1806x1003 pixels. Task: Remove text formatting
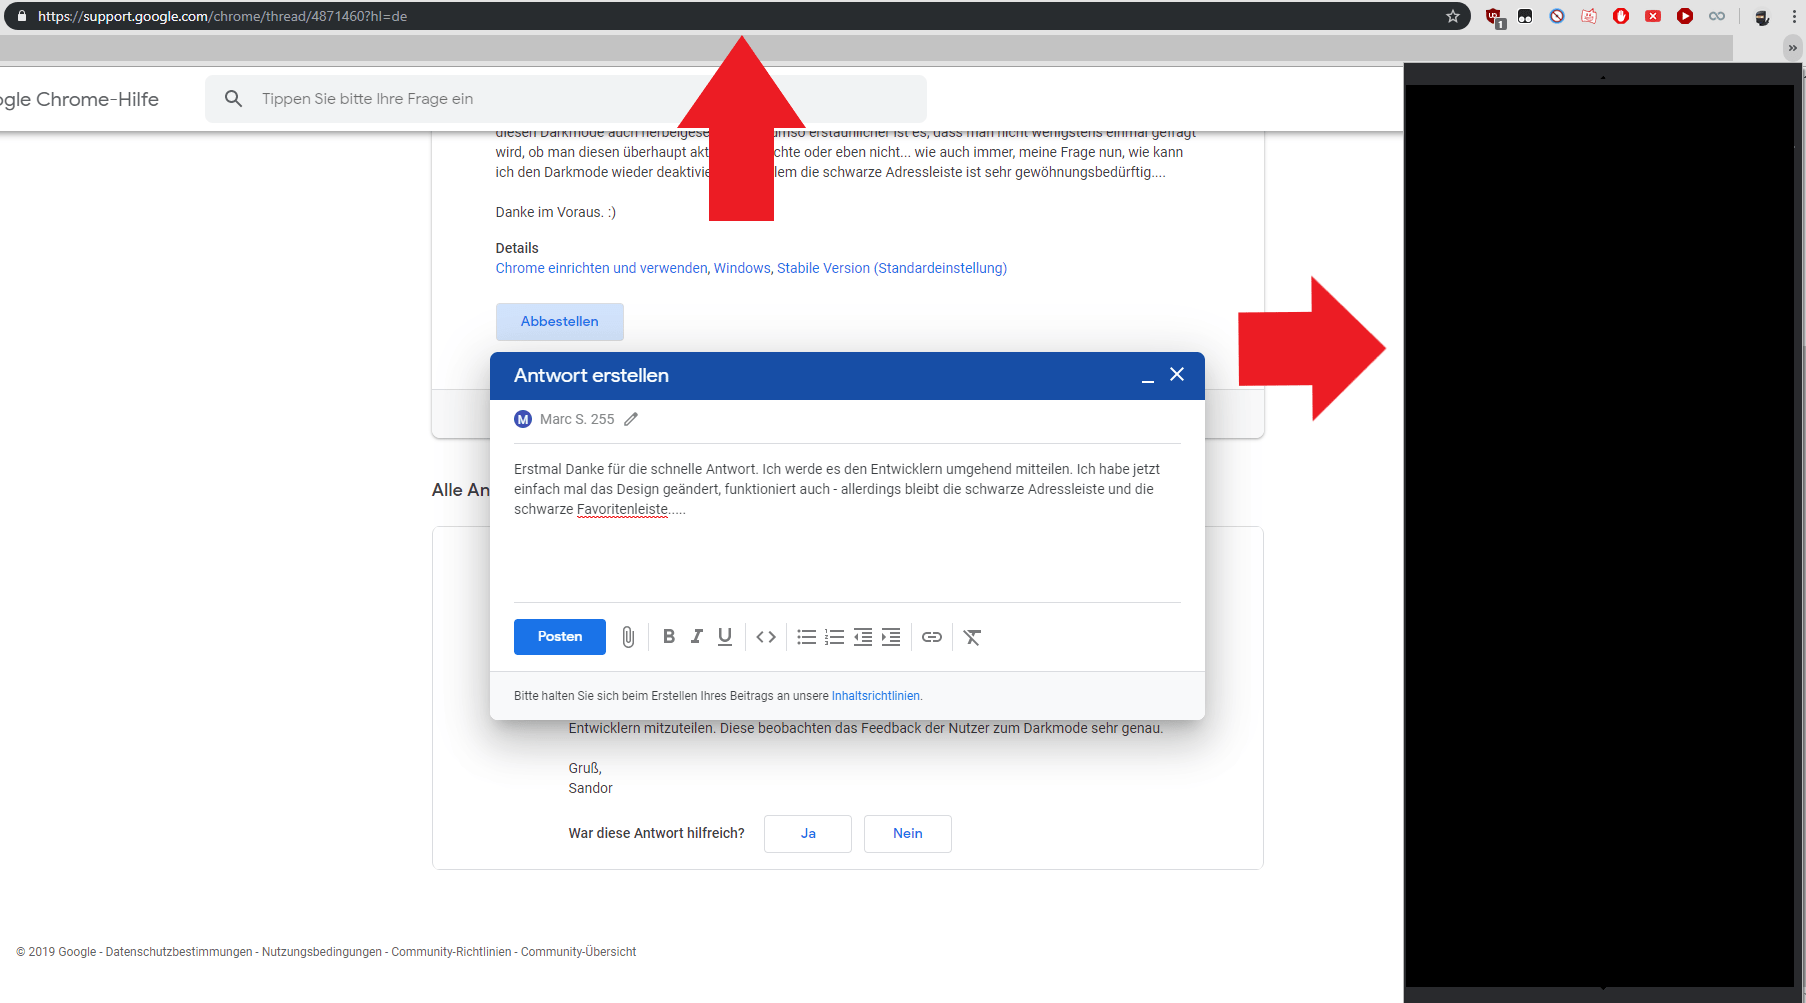[x=972, y=637]
